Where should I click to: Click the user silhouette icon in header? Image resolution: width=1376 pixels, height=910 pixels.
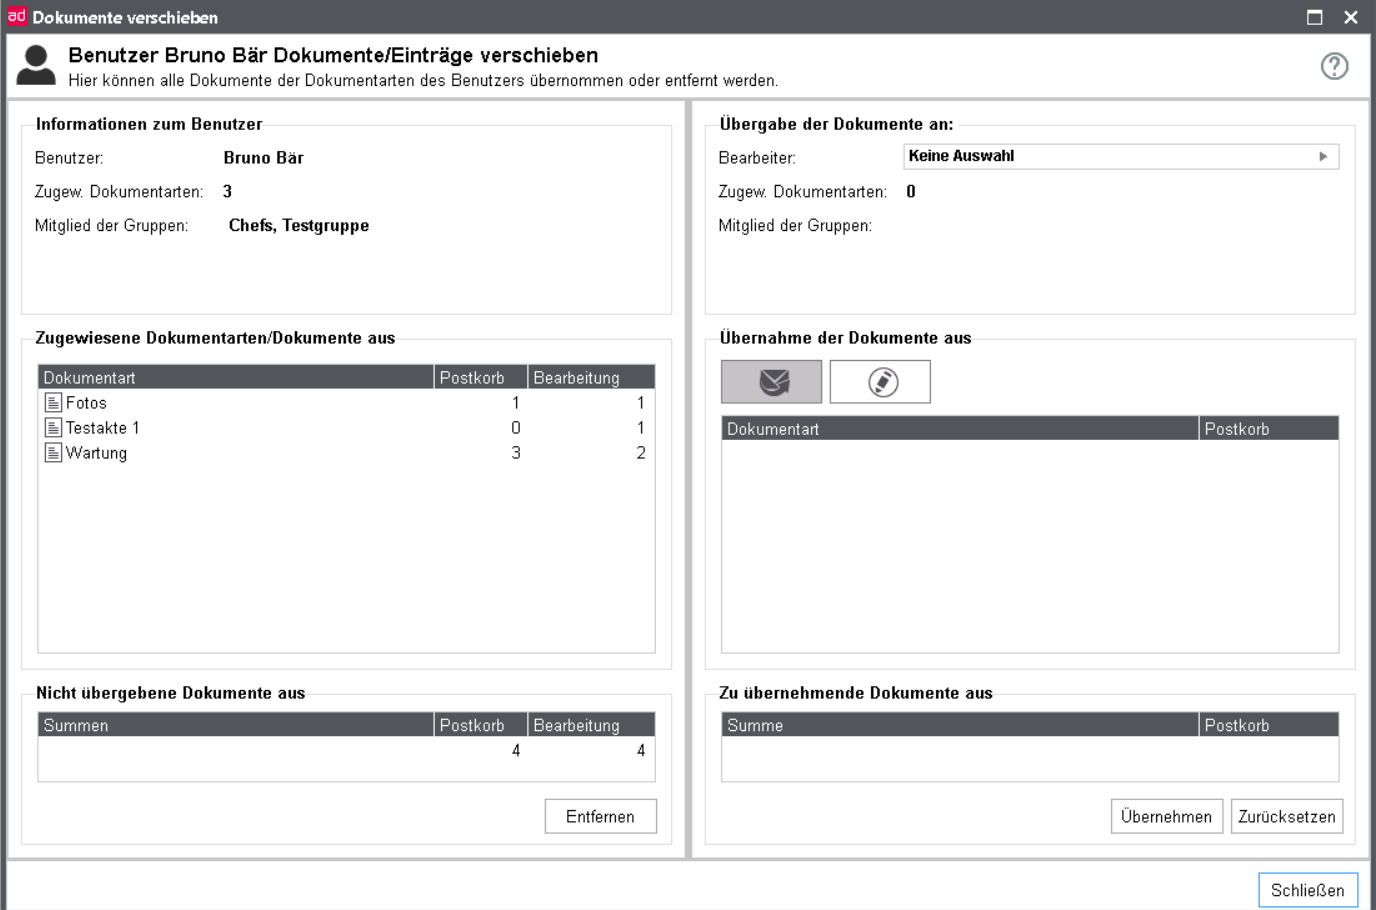37,66
